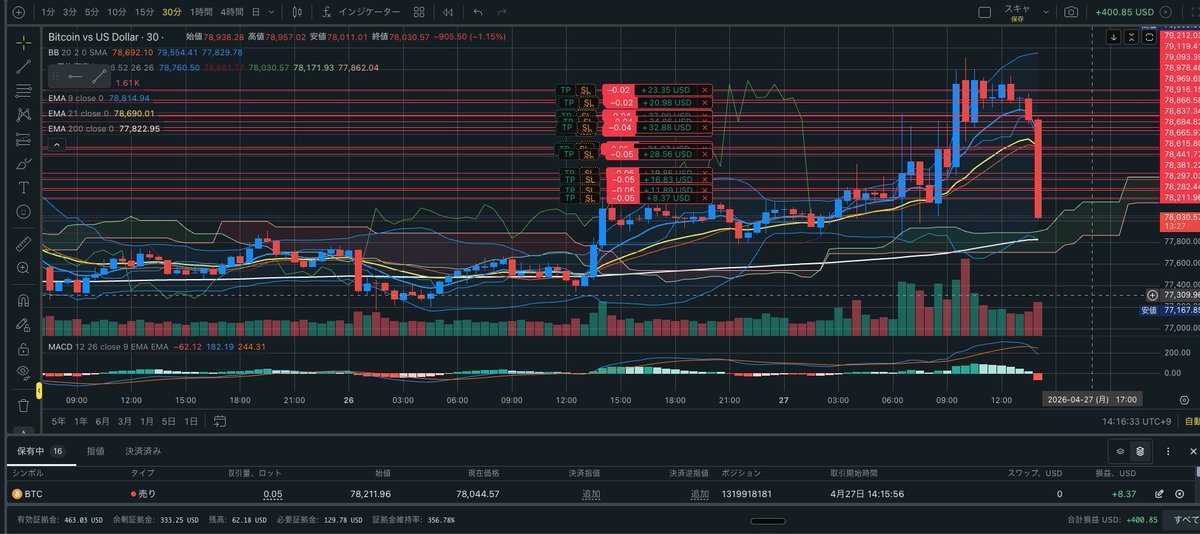Image resolution: width=1200 pixels, height=534 pixels.
Task: Set date range to 1日
Action: pyautogui.click(x=190, y=421)
